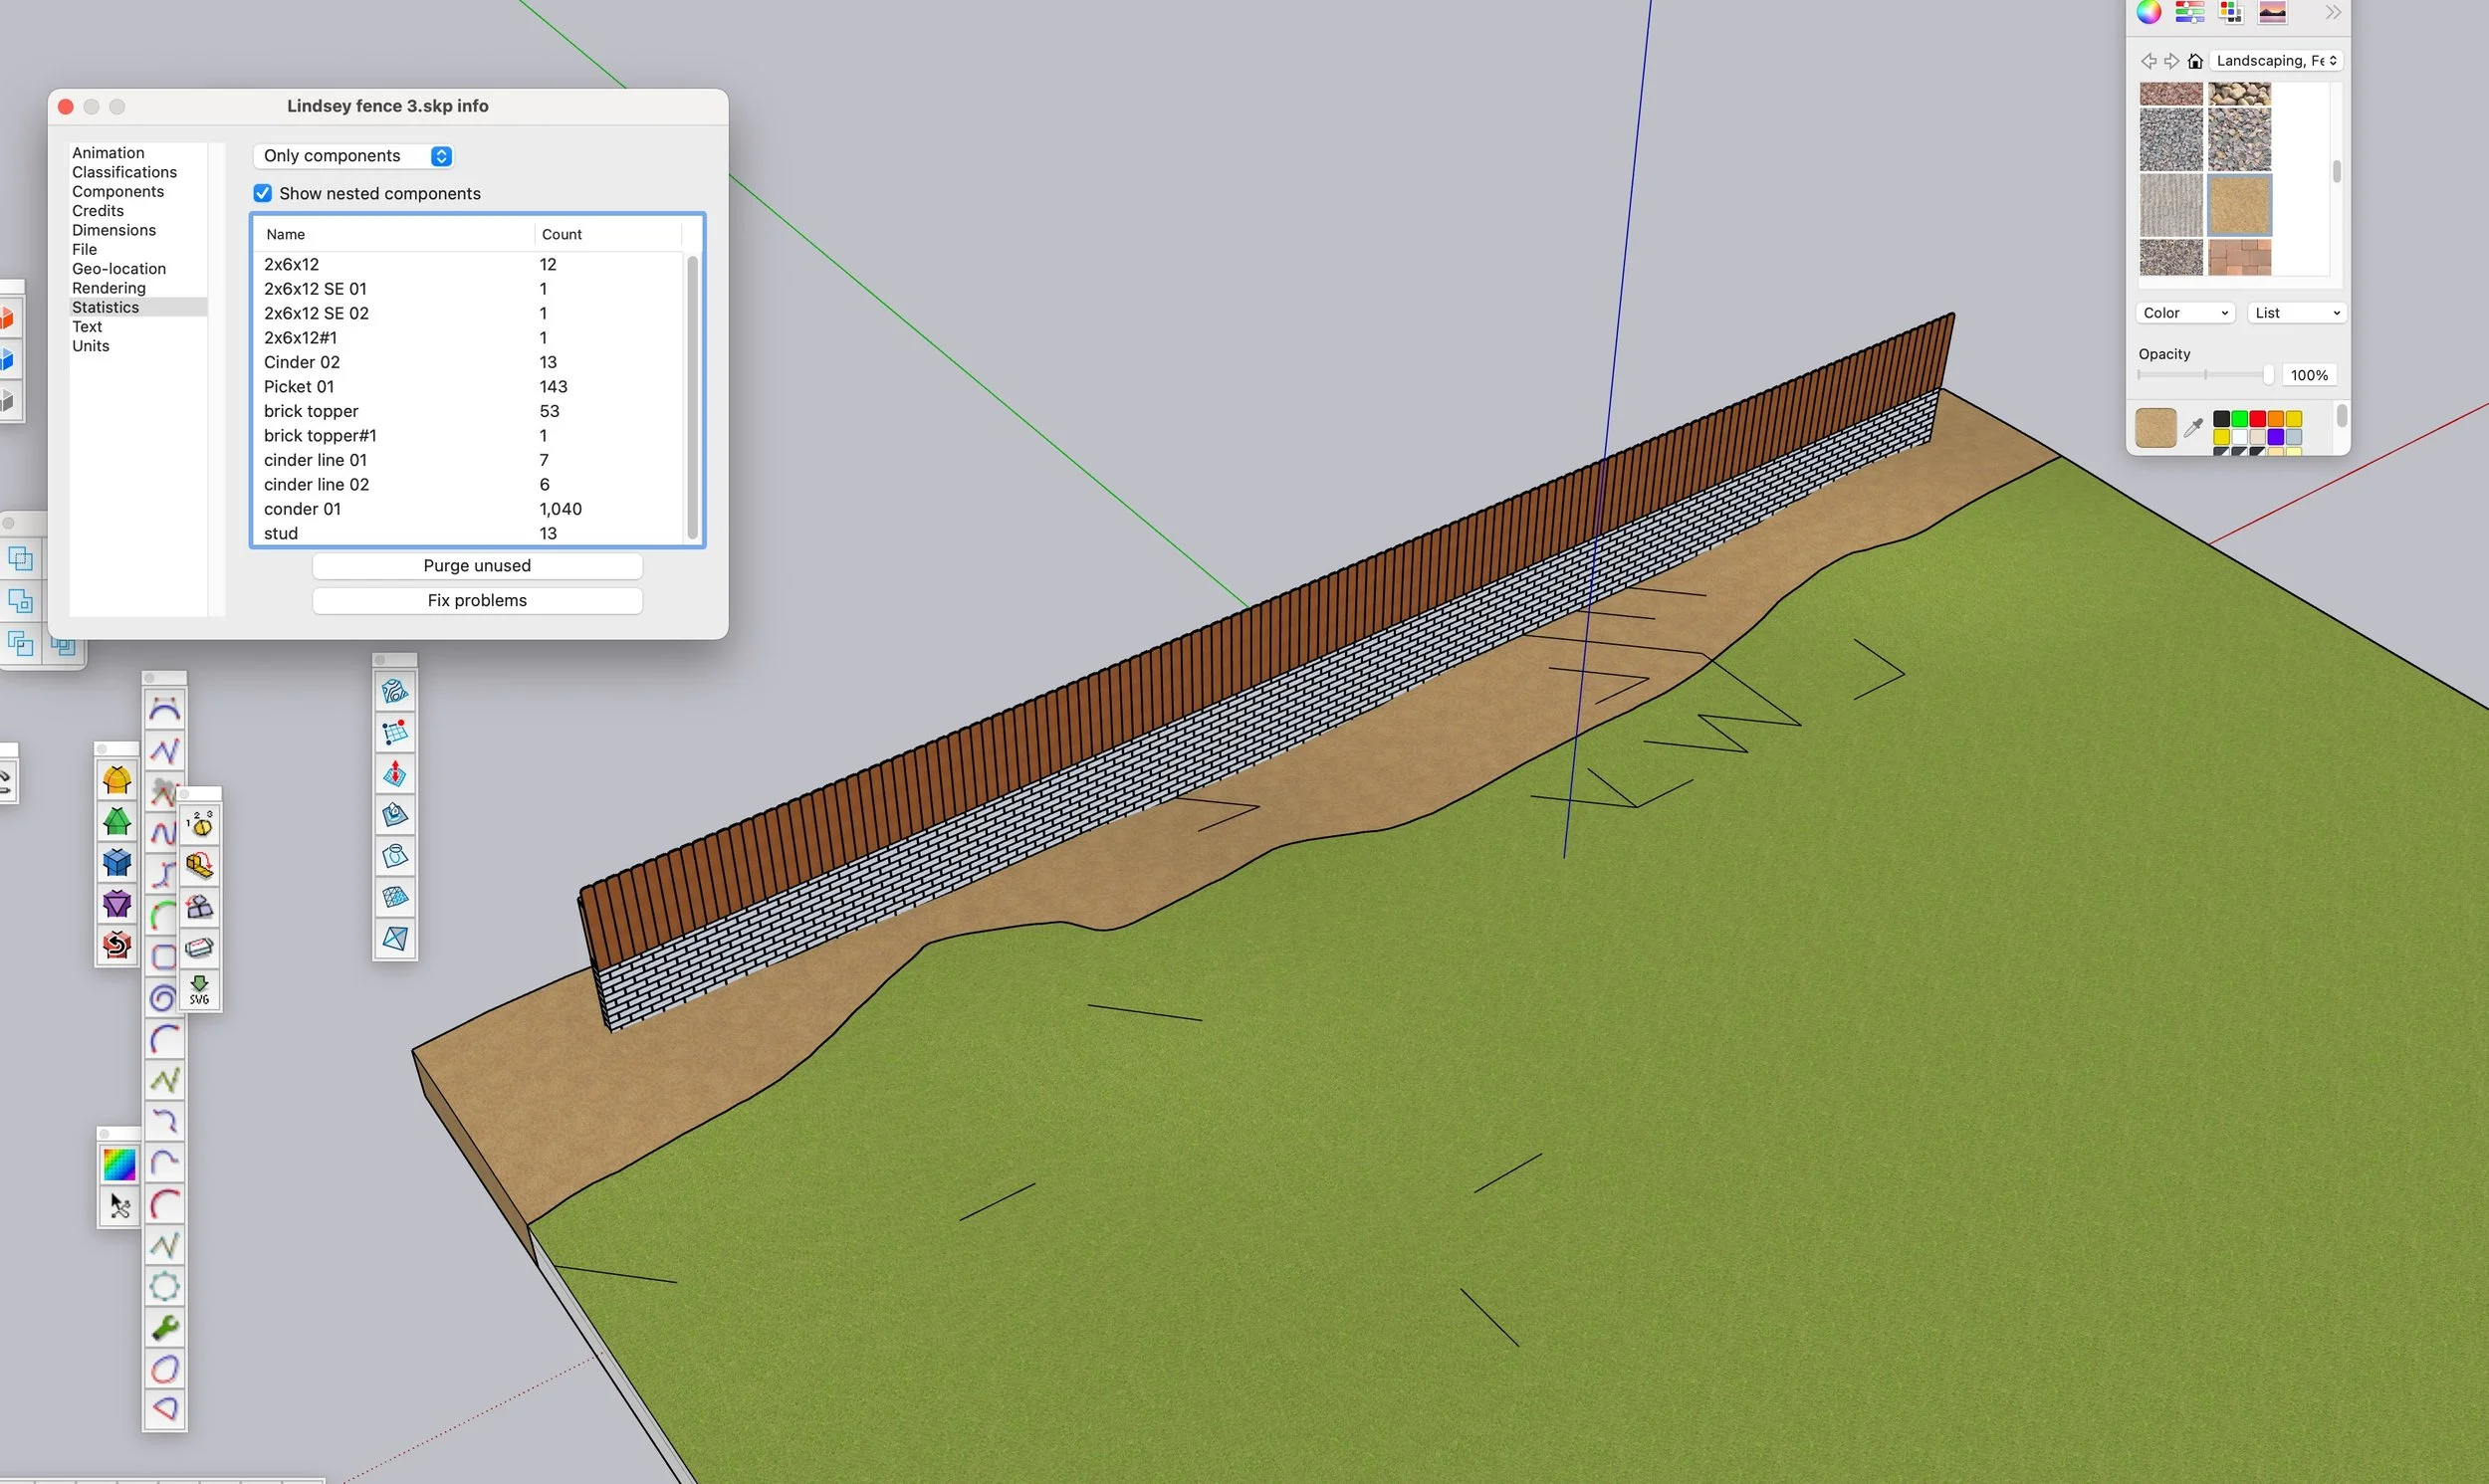Select the river rock material thumbnail
The width and height of the screenshot is (2489, 1484).
[2239, 94]
